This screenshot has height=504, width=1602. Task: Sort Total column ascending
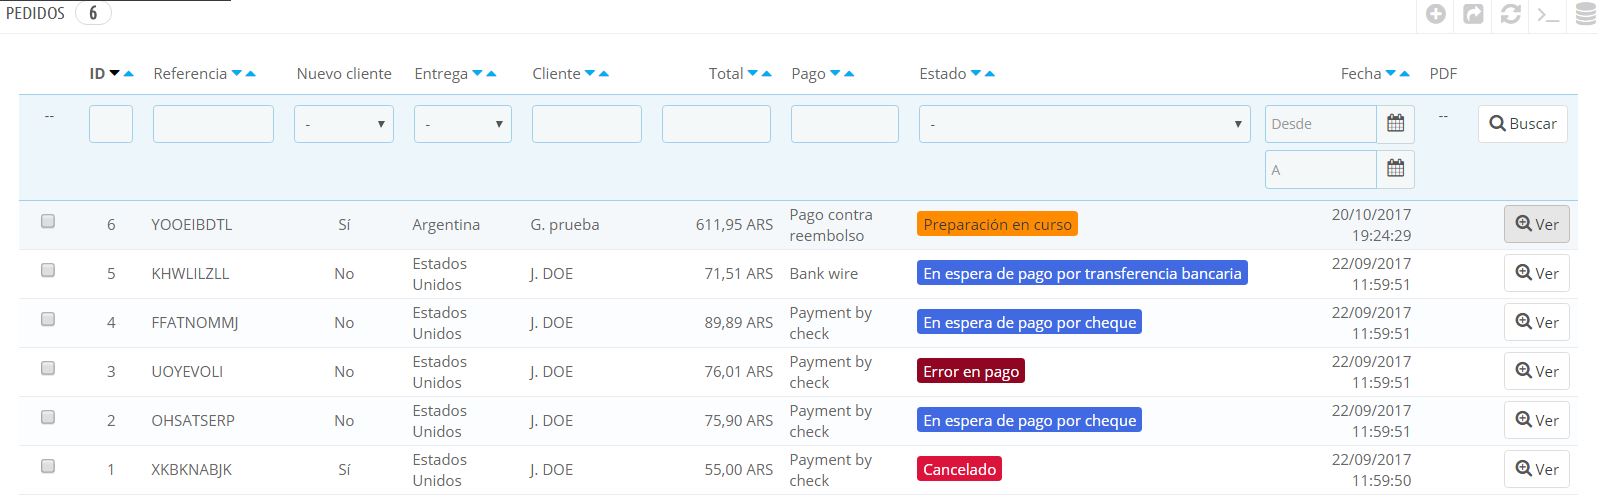coord(767,73)
